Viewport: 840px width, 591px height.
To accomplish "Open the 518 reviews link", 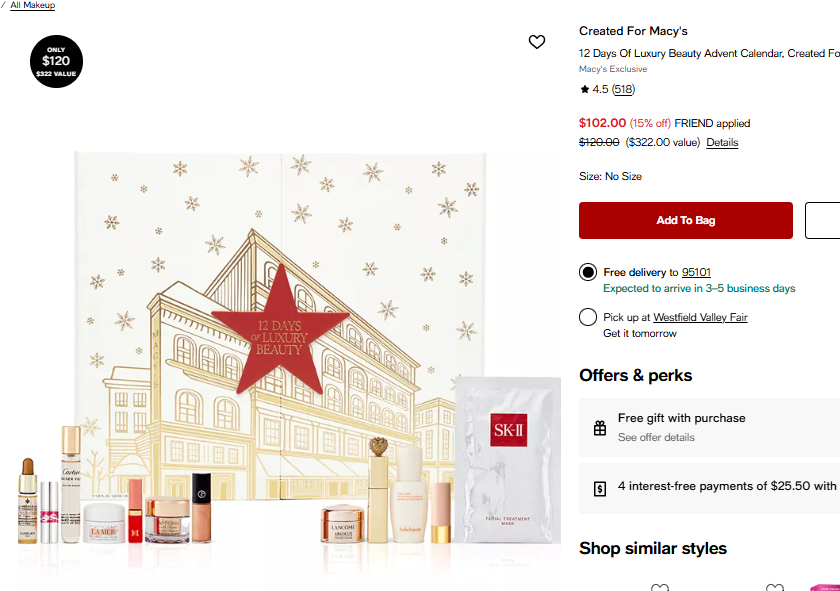I will click(x=624, y=90).
